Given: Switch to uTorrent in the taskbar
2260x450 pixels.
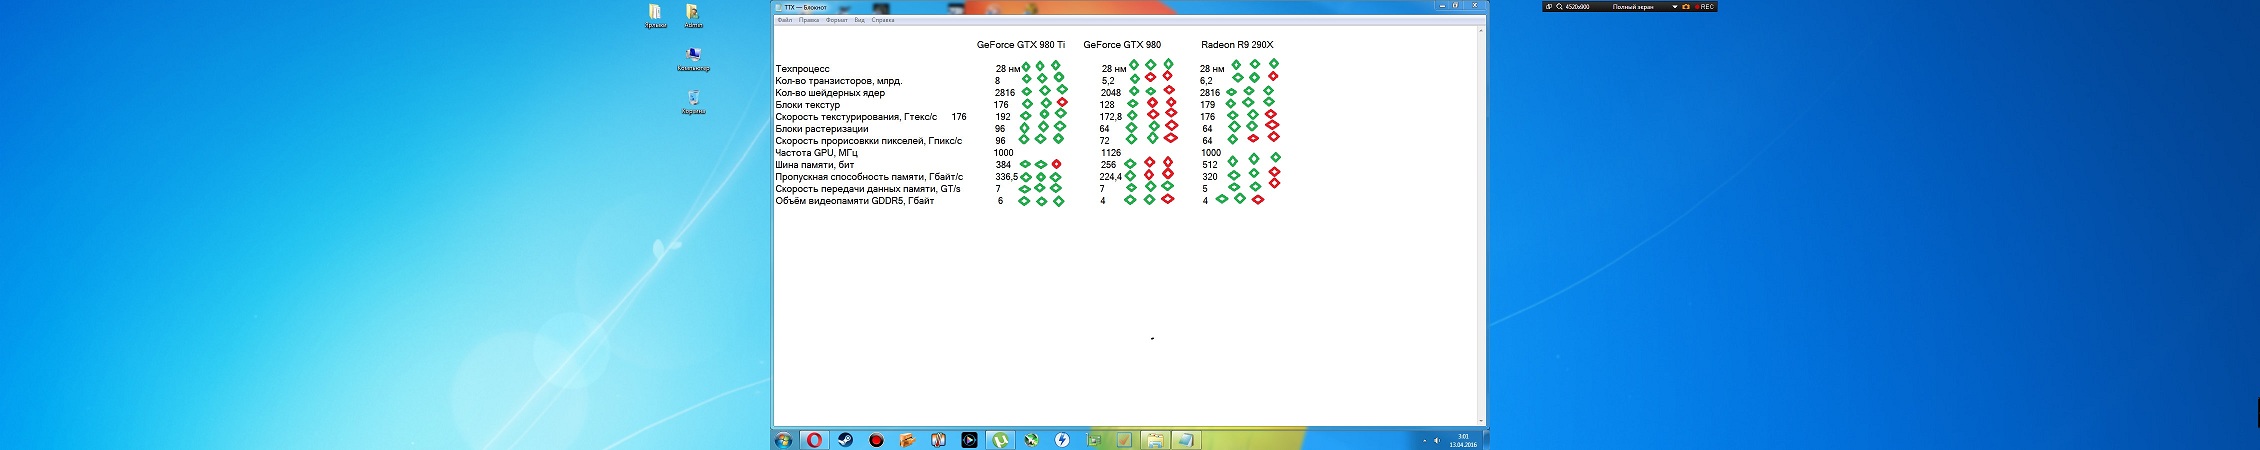Looking at the screenshot, I should coord(1000,440).
